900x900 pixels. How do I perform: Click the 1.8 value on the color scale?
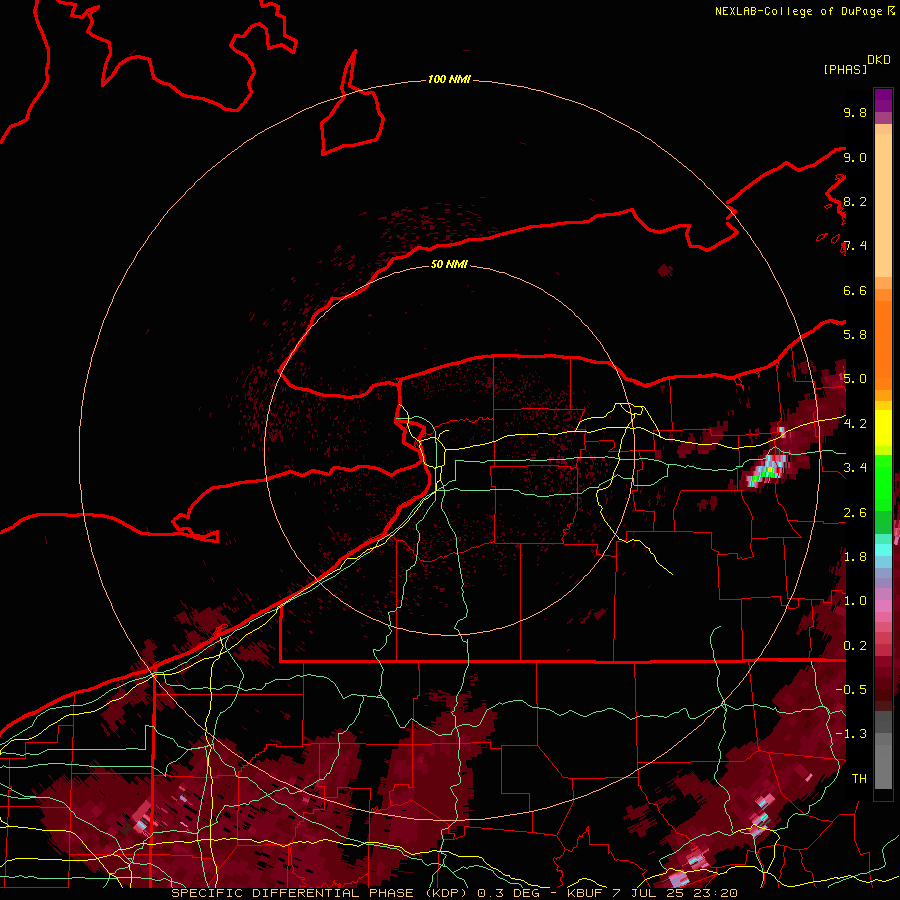pos(855,557)
